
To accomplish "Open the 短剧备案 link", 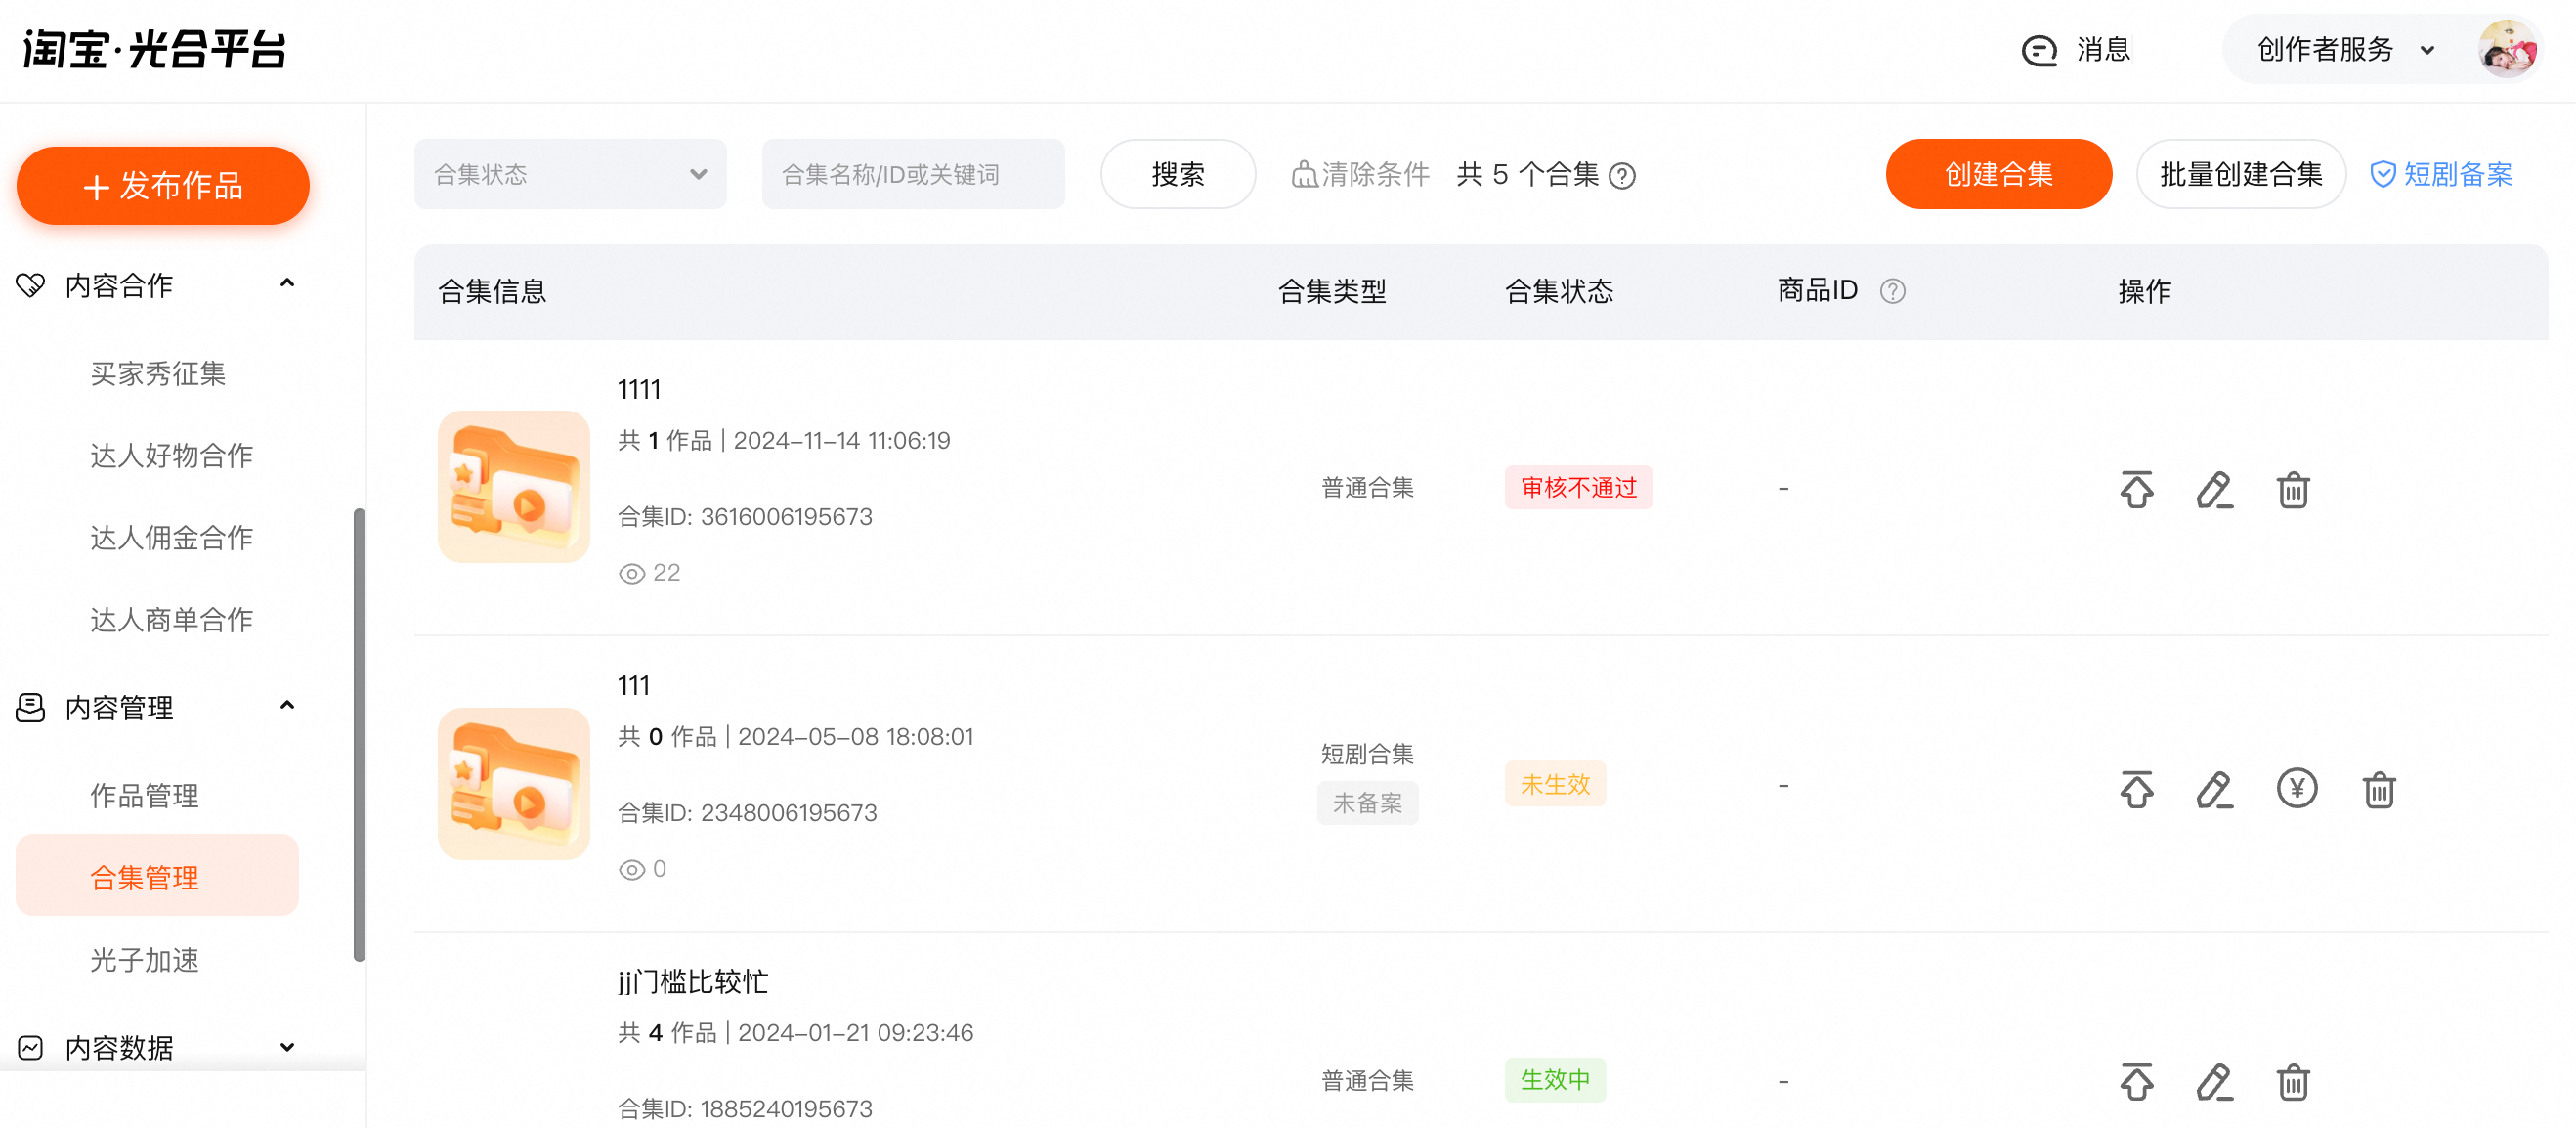I will pos(2441,175).
